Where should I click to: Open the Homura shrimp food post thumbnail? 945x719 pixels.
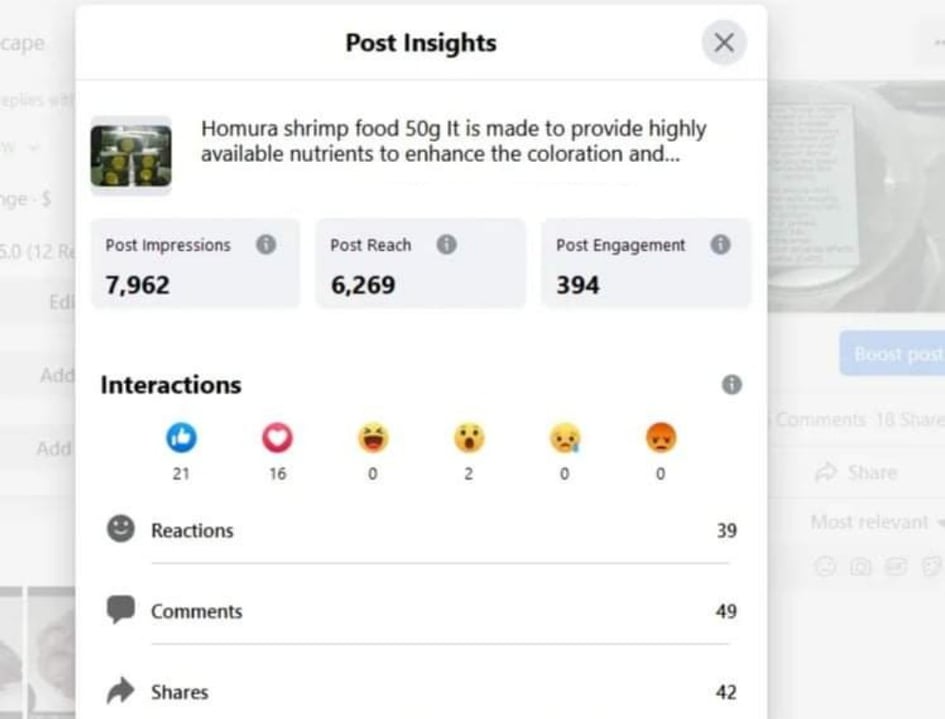coord(131,155)
